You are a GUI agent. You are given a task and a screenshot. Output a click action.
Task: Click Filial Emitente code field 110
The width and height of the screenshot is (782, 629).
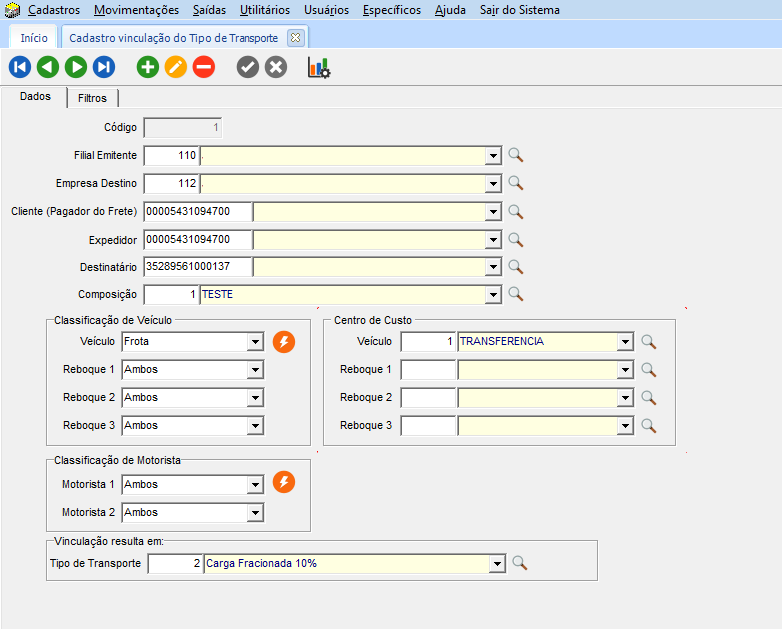171,156
